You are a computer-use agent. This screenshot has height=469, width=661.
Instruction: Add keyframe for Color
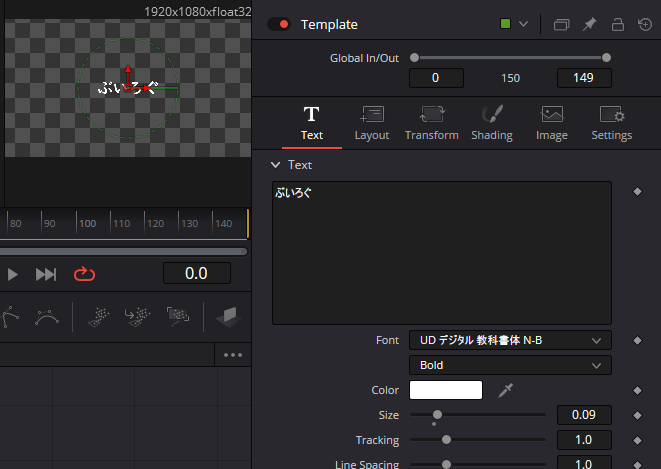pos(637,391)
